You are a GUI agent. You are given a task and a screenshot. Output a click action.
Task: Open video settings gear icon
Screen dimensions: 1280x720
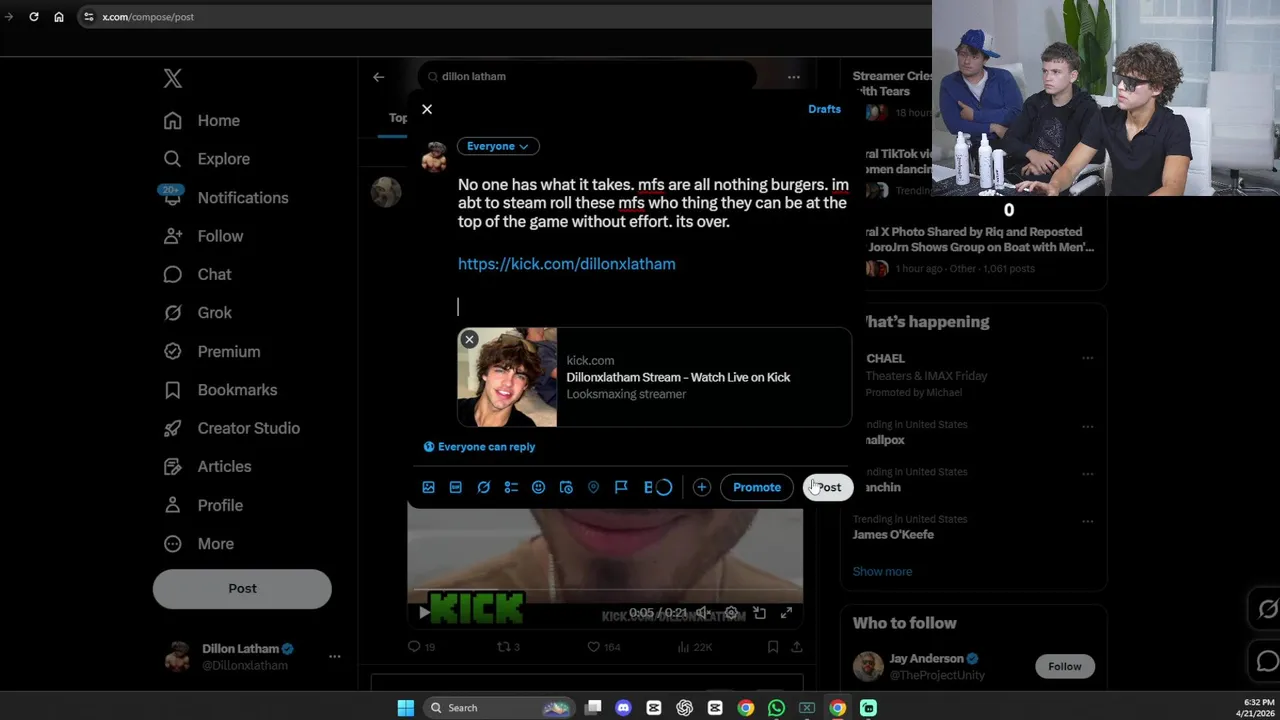click(x=731, y=613)
